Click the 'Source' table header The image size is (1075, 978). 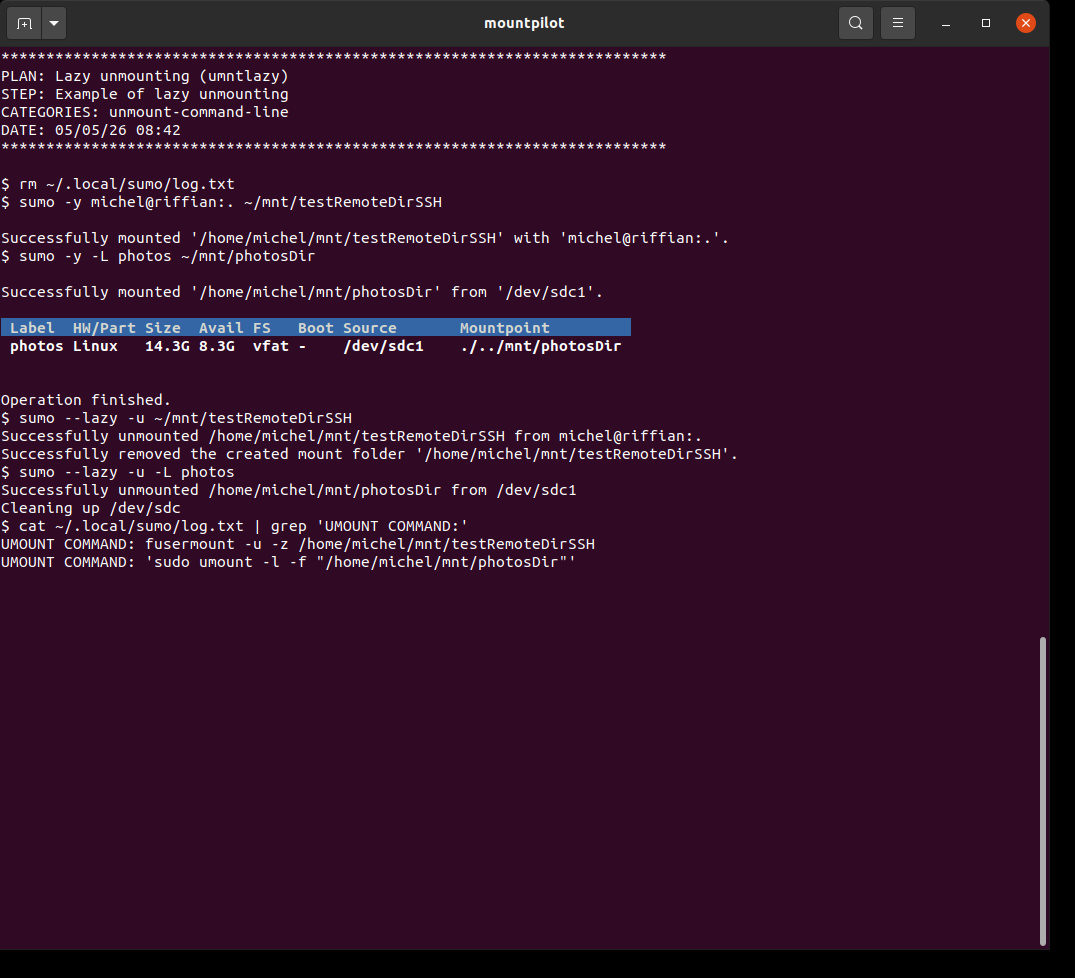[x=370, y=328]
